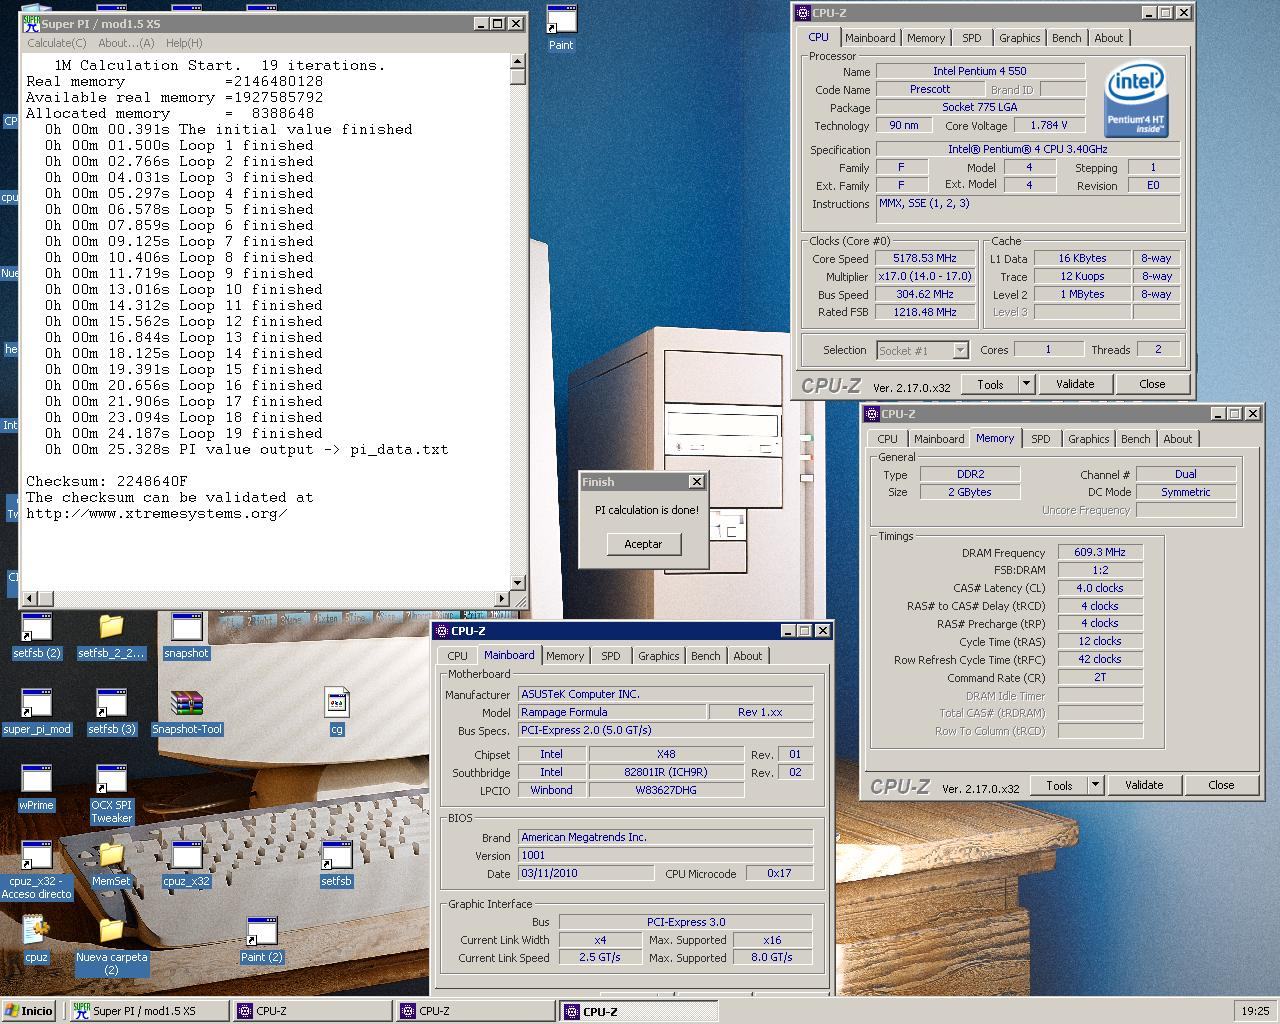This screenshot has width=1280, height=1024.
Task: Open the Paint (2) shortcut
Action: point(262,939)
